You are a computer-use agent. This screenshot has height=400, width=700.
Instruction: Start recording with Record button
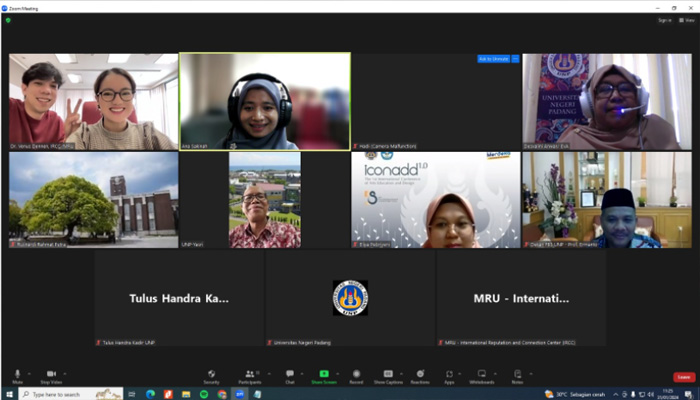coord(356,376)
